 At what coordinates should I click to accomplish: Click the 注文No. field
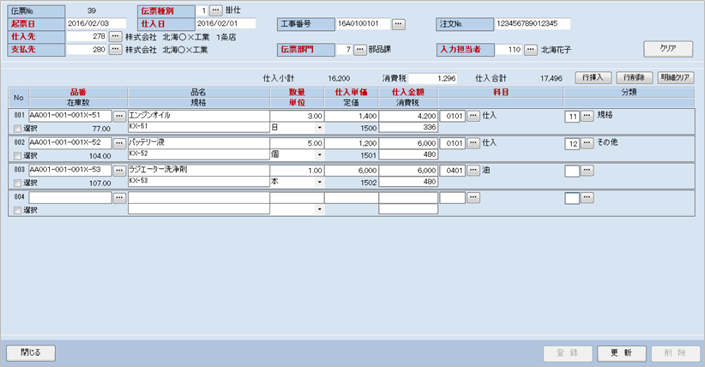533,24
